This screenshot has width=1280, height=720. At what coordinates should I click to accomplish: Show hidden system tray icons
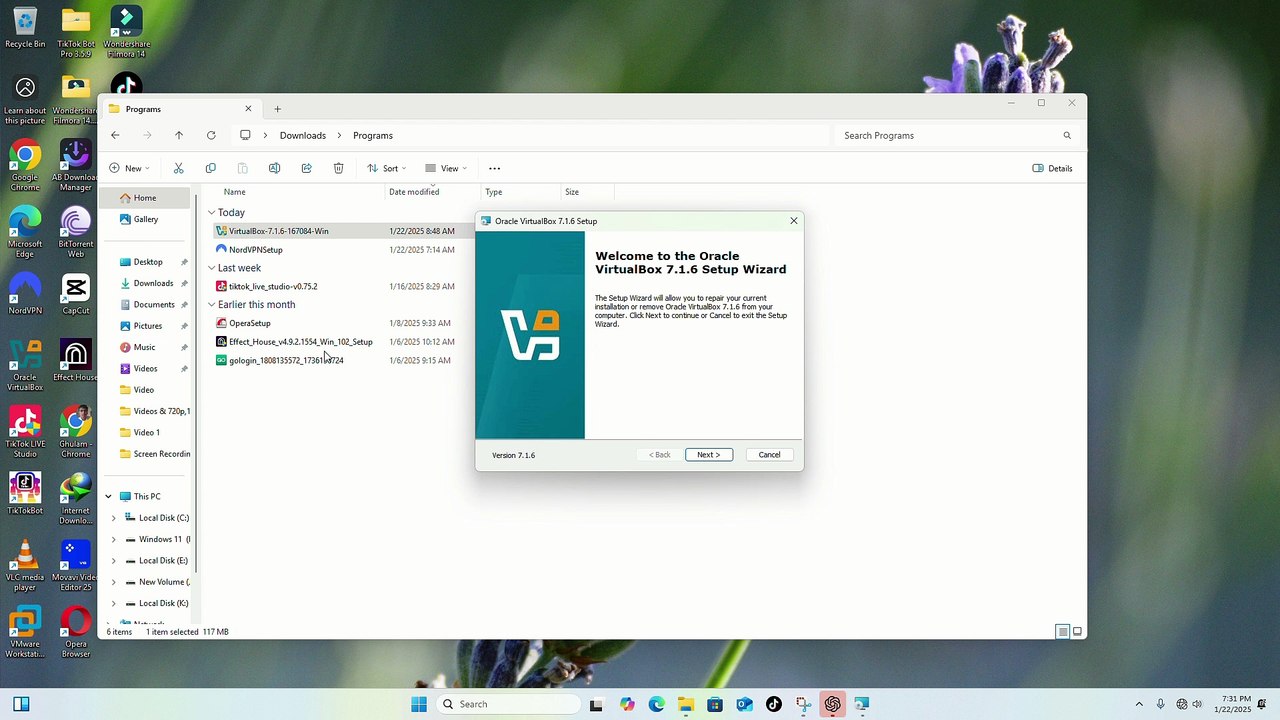pos(1138,704)
